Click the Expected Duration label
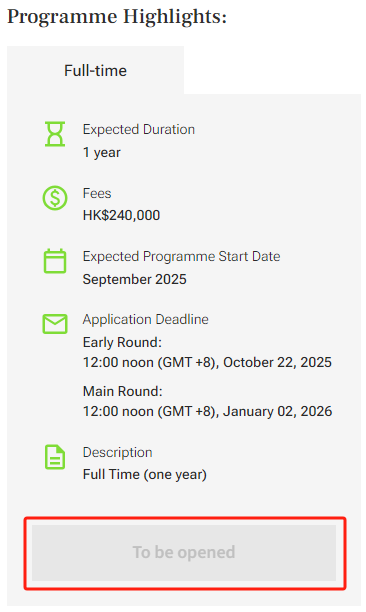Screen dimensions: 366x612 [x=139, y=129]
